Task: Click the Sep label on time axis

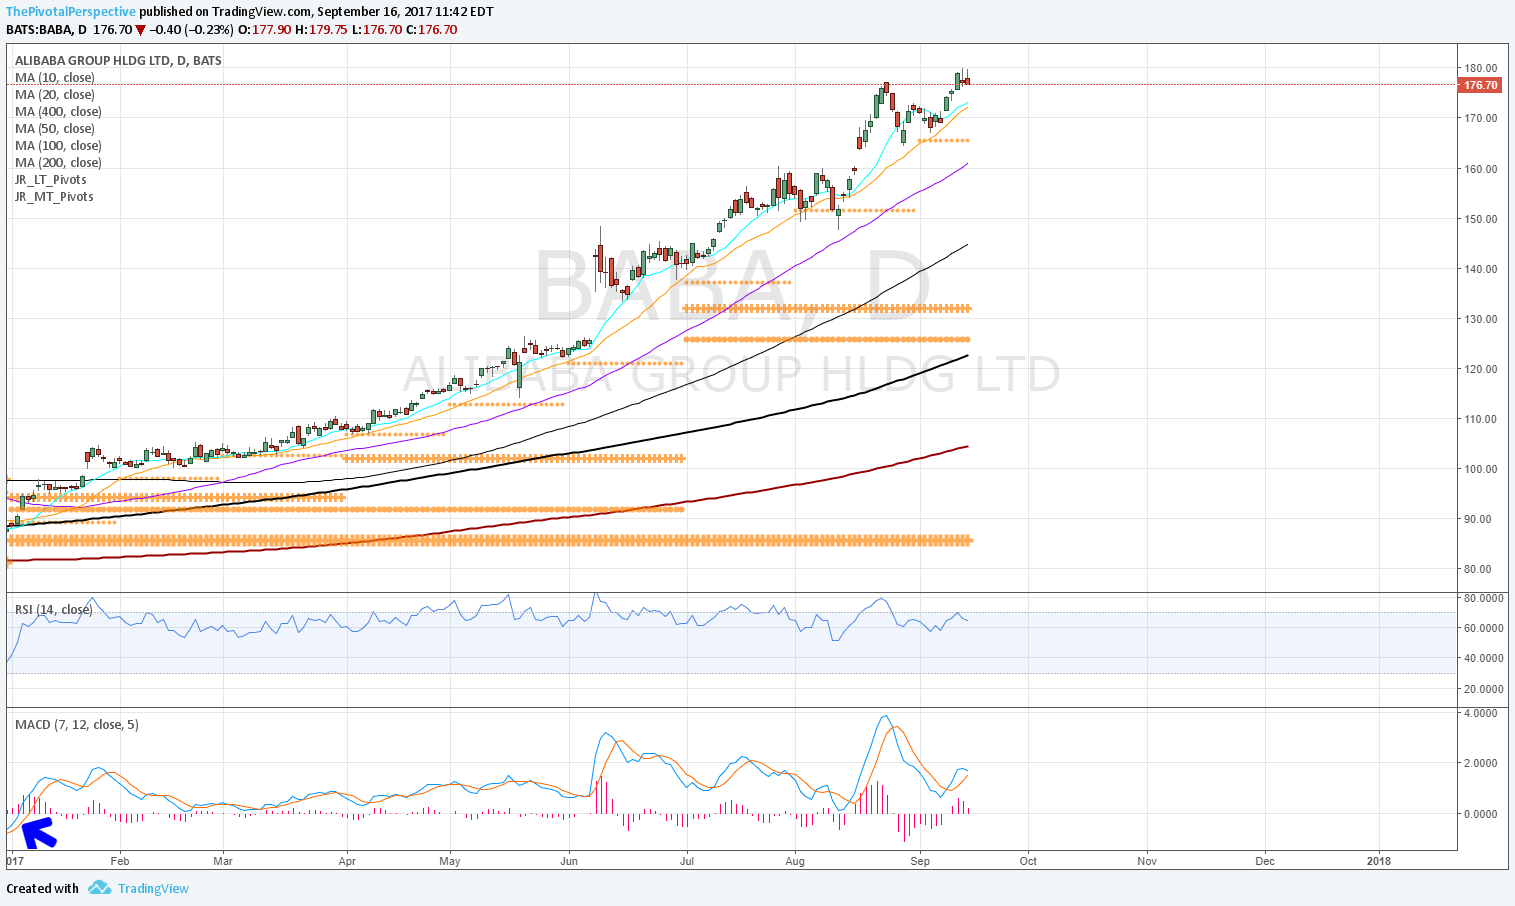Action: point(920,861)
